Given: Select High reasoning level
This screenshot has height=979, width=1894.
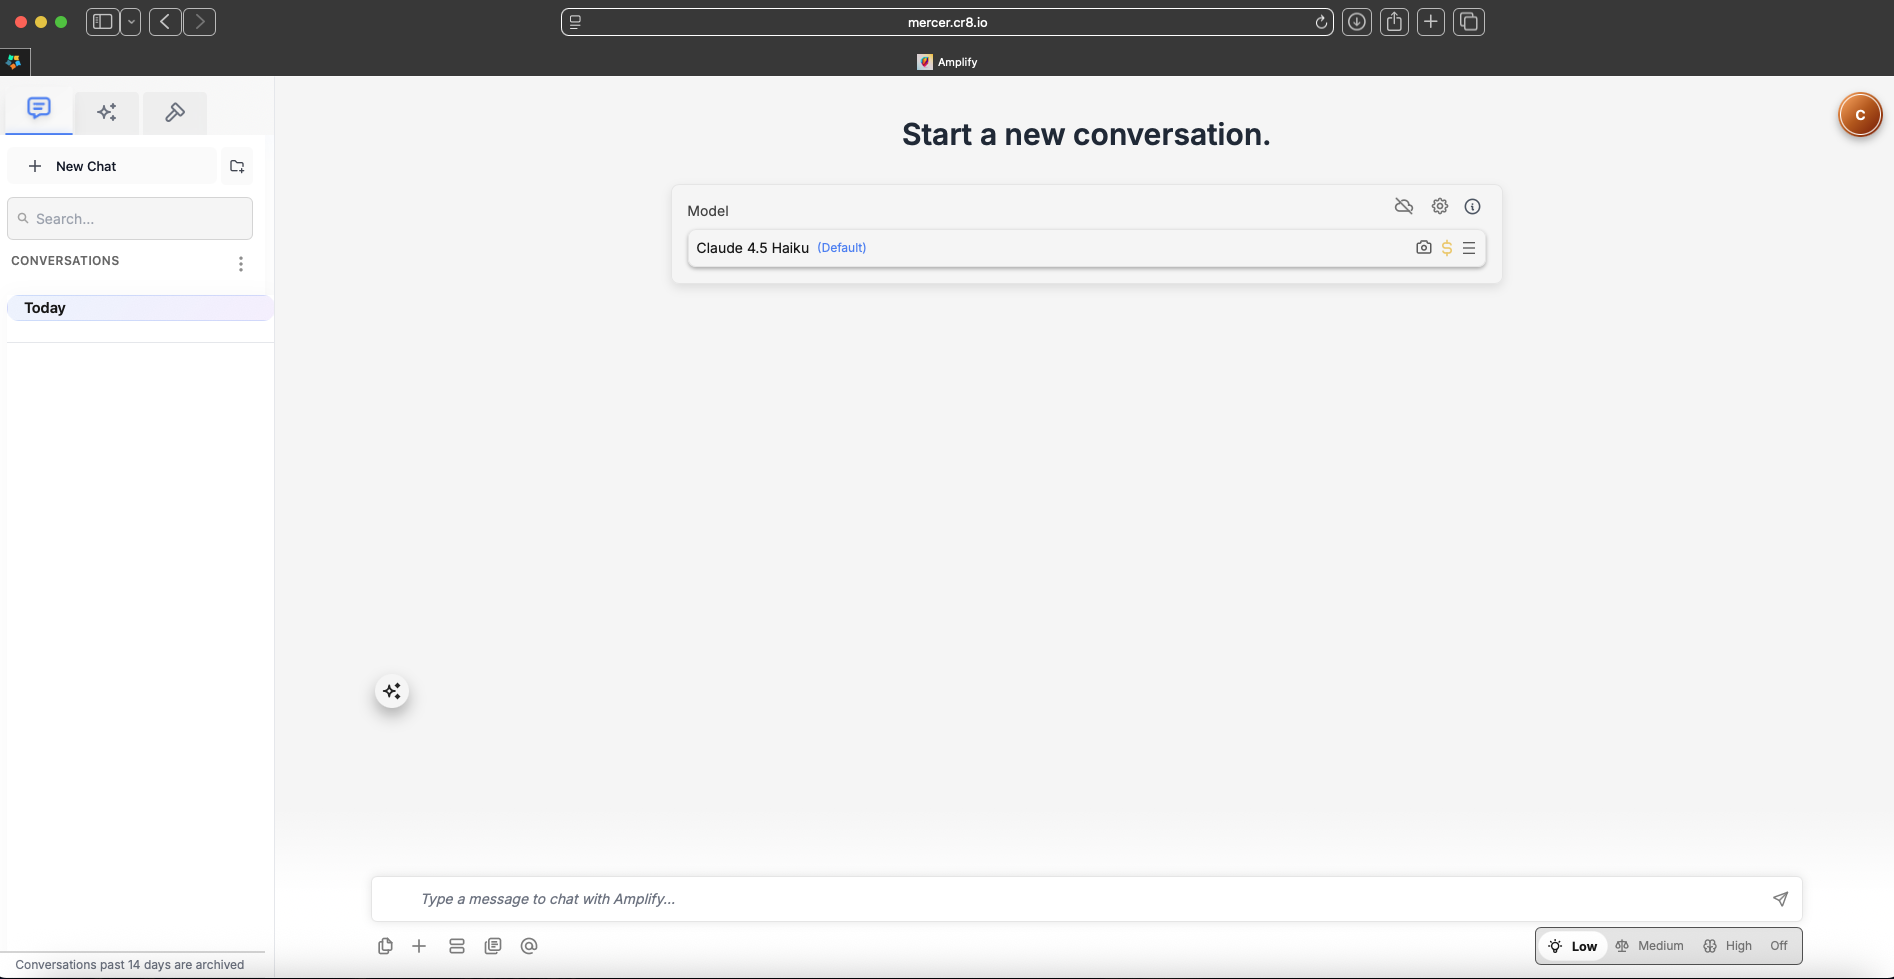Looking at the screenshot, I should pos(1728,946).
